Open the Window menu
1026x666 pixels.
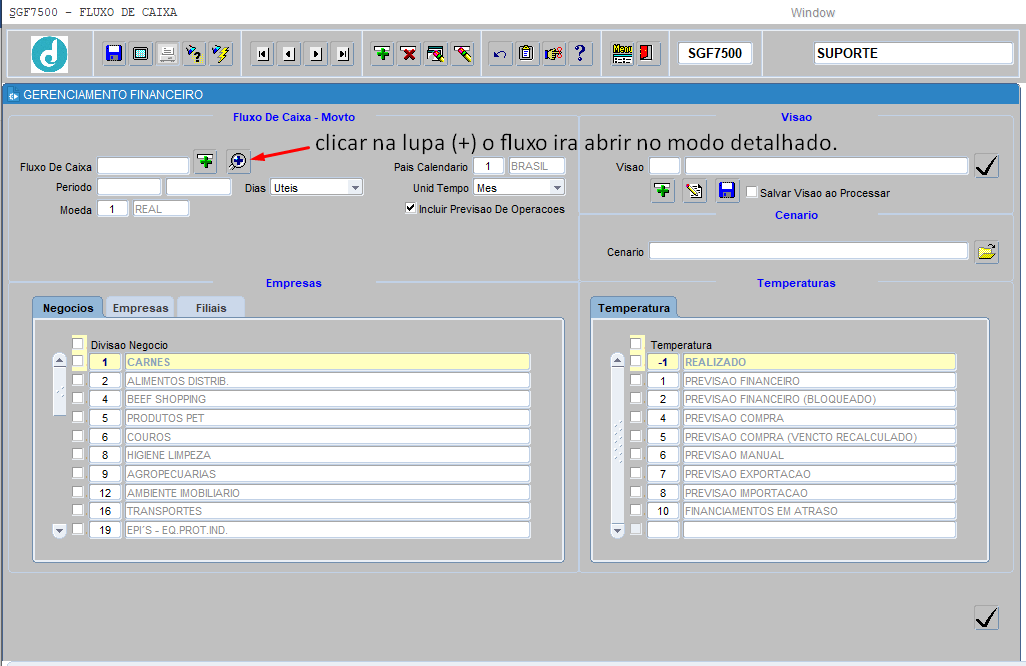pos(813,12)
